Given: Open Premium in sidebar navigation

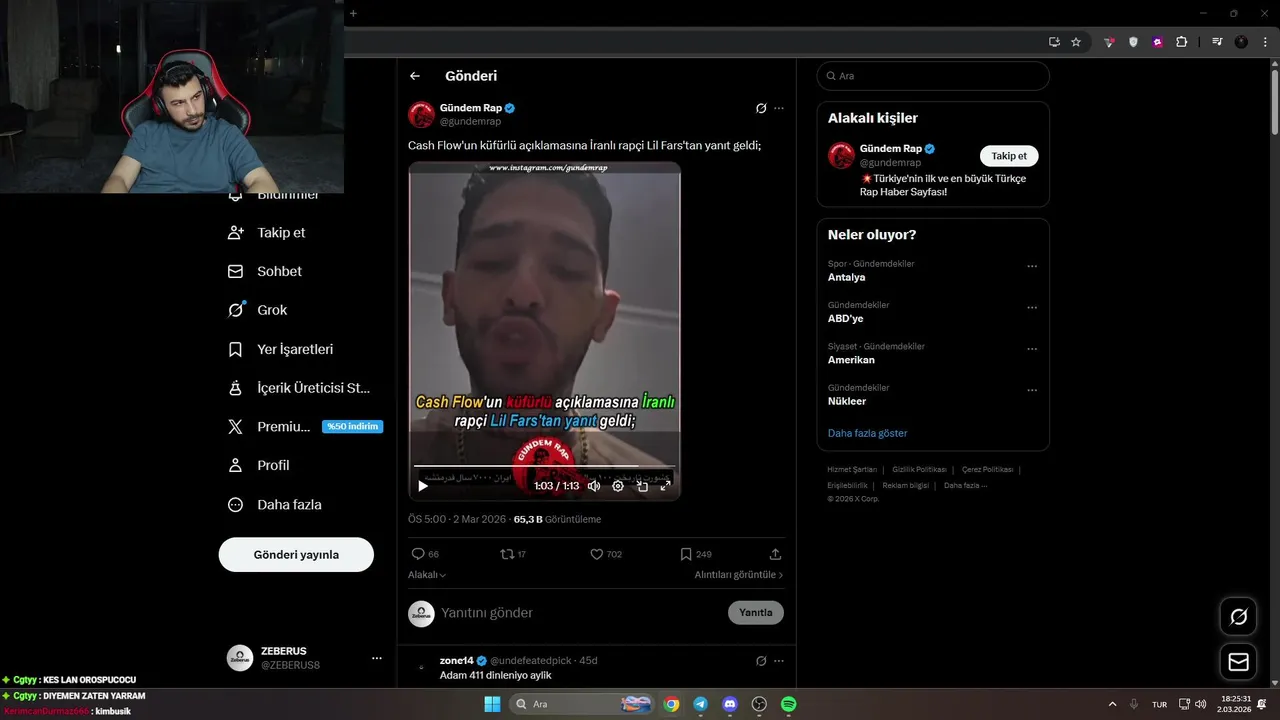Looking at the screenshot, I should click(270, 426).
